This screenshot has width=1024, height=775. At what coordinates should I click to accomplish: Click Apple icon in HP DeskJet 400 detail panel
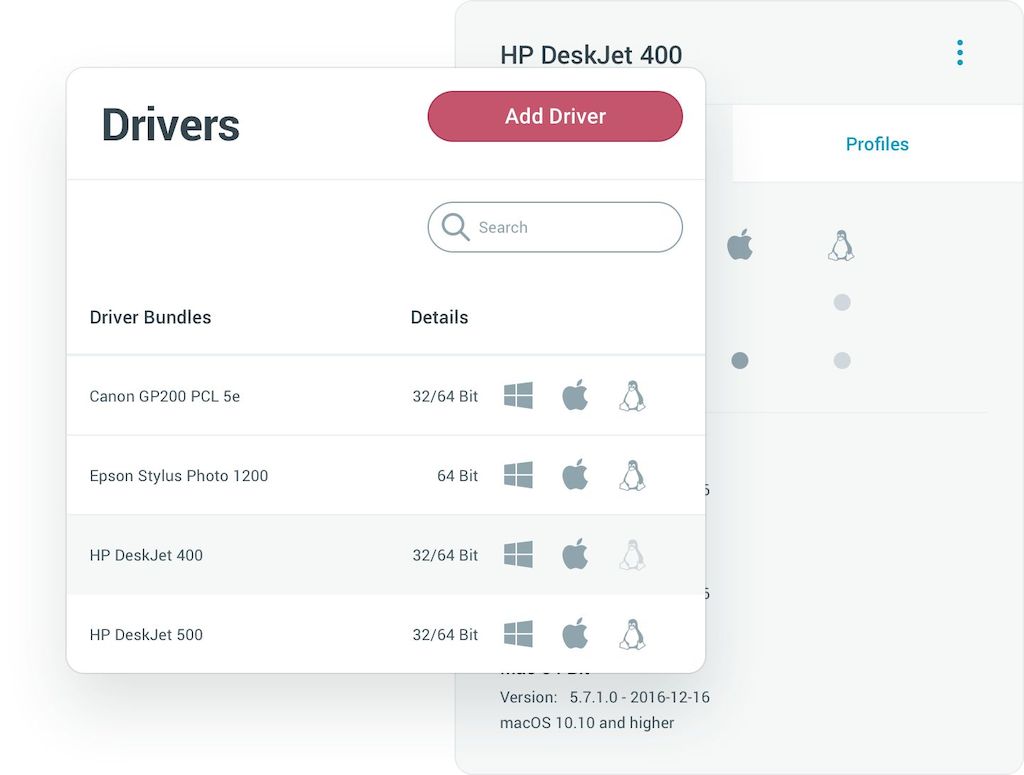pos(740,245)
